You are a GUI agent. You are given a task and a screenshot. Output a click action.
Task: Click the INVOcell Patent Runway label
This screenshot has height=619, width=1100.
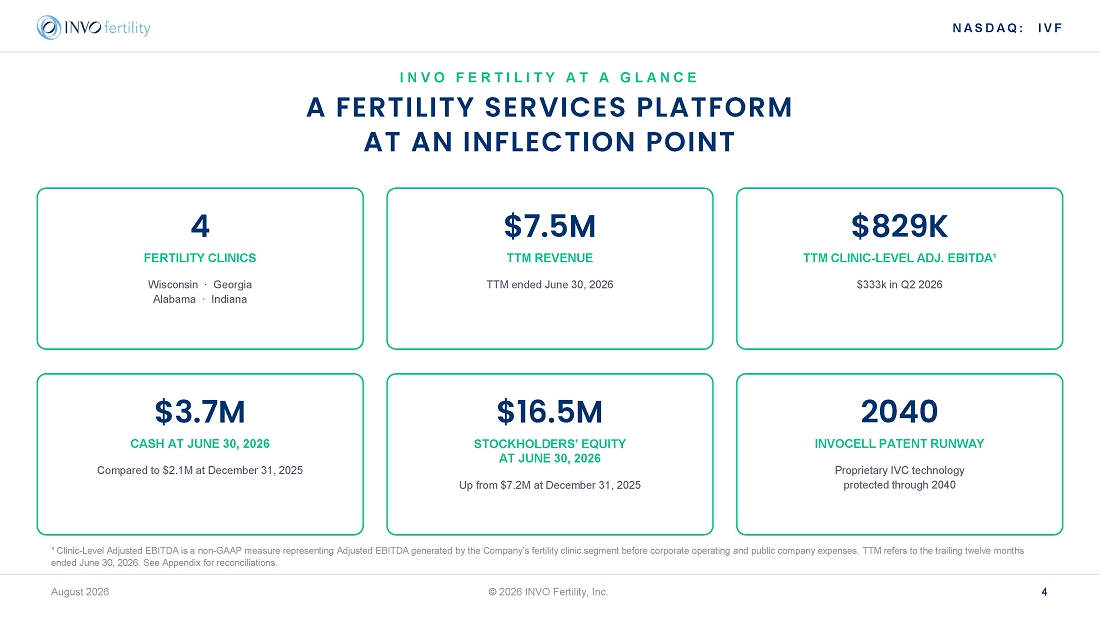tap(899, 444)
